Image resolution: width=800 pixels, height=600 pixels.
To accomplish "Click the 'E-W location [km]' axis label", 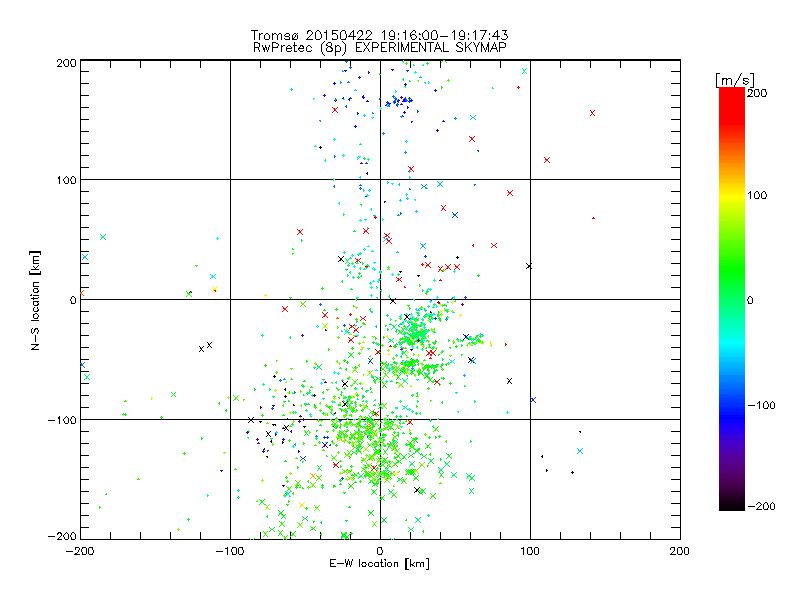I will [379, 563].
